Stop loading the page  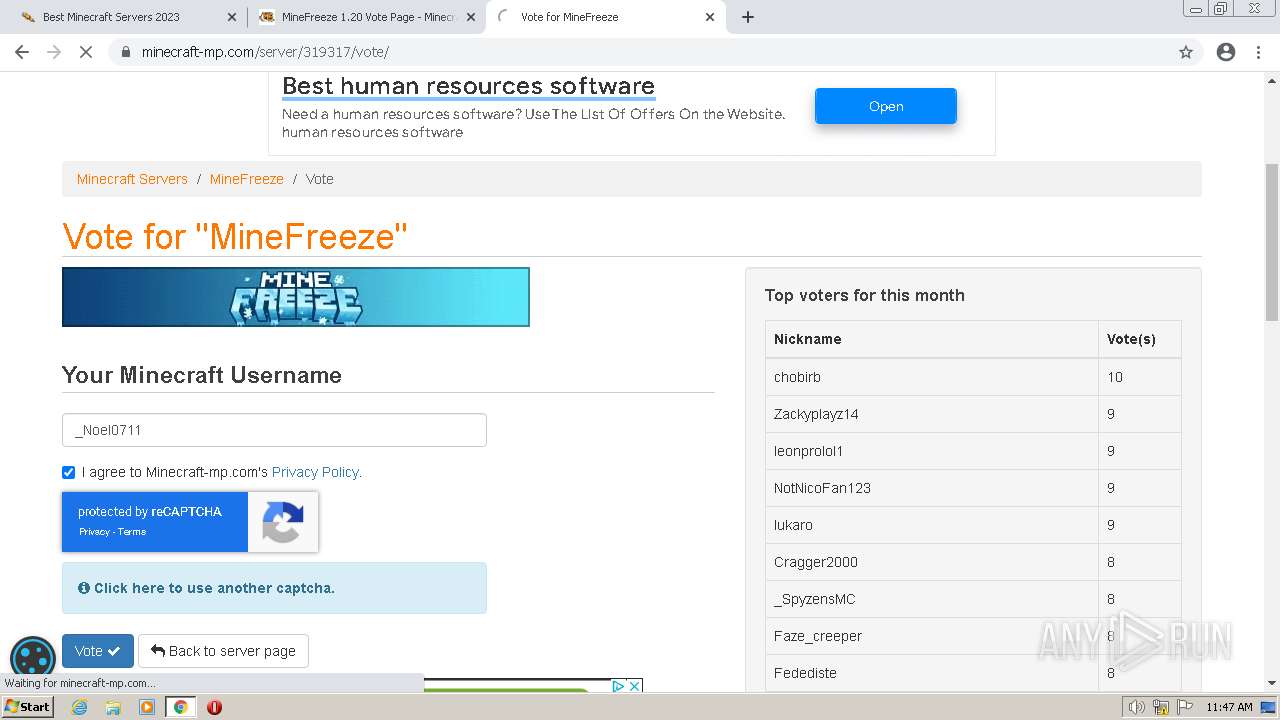point(86,52)
